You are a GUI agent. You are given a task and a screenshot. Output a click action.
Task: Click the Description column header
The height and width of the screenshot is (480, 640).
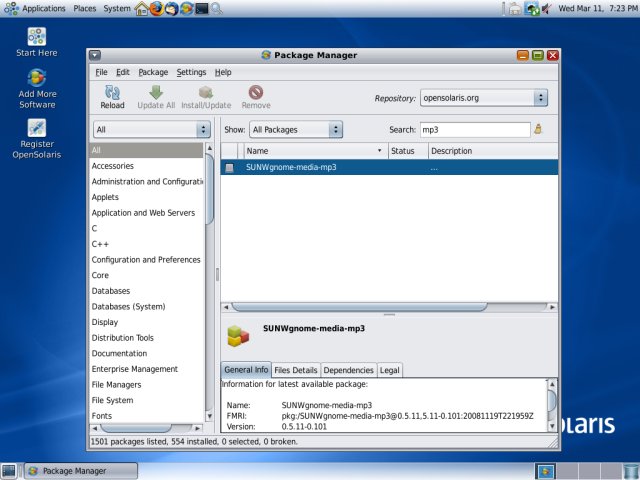(493, 151)
